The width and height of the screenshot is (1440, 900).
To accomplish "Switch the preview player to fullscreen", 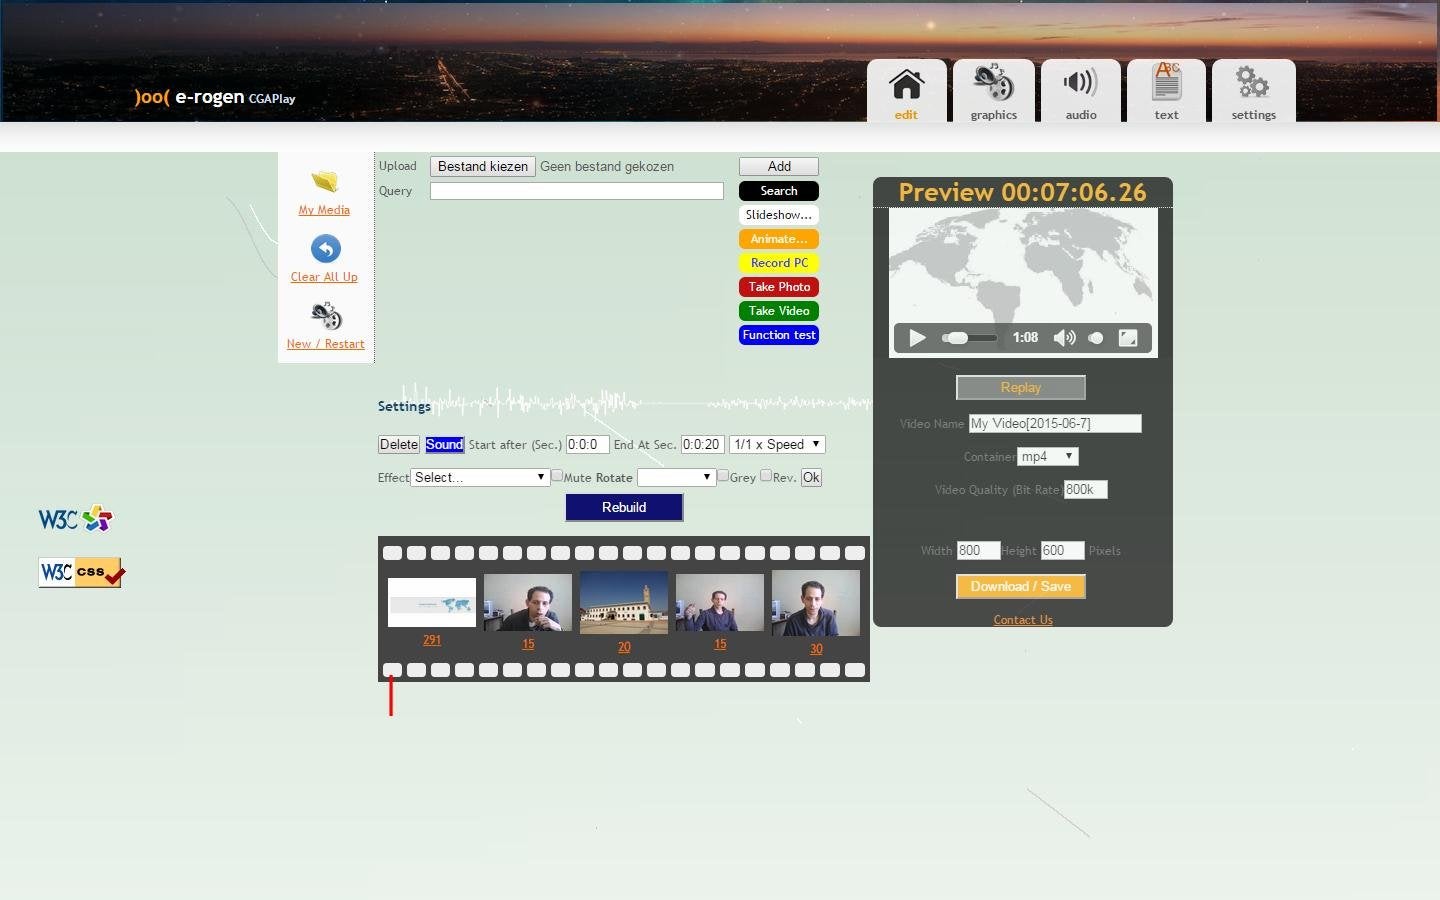I will pyautogui.click(x=1128, y=338).
